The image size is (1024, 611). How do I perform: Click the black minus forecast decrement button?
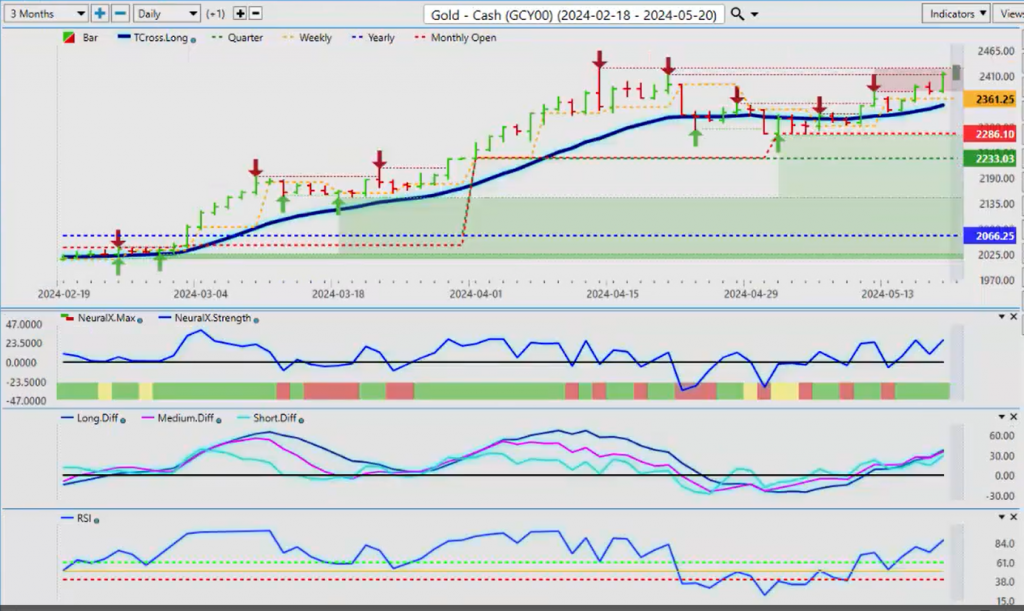point(255,13)
